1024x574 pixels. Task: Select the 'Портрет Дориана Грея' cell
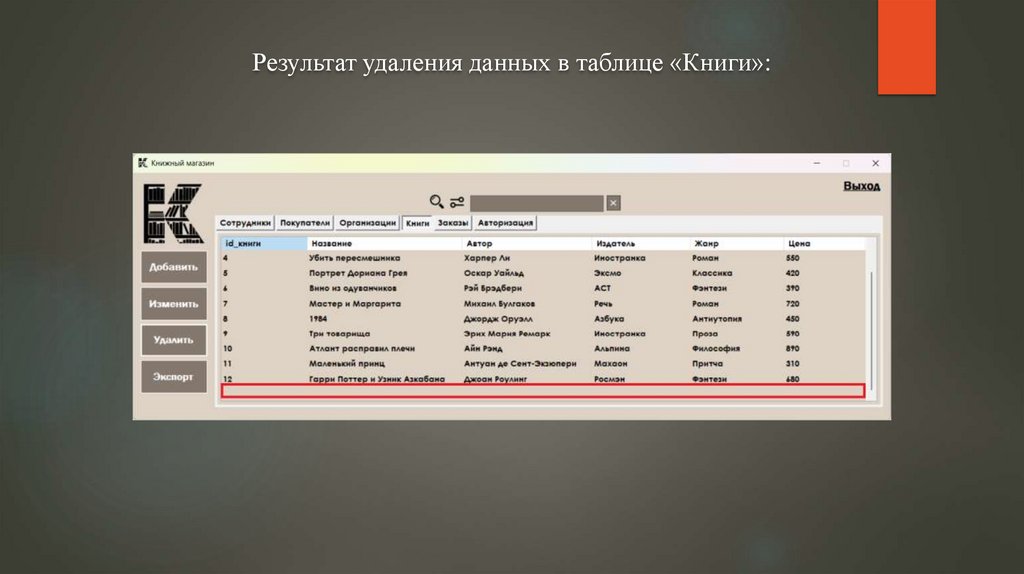pos(358,273)
